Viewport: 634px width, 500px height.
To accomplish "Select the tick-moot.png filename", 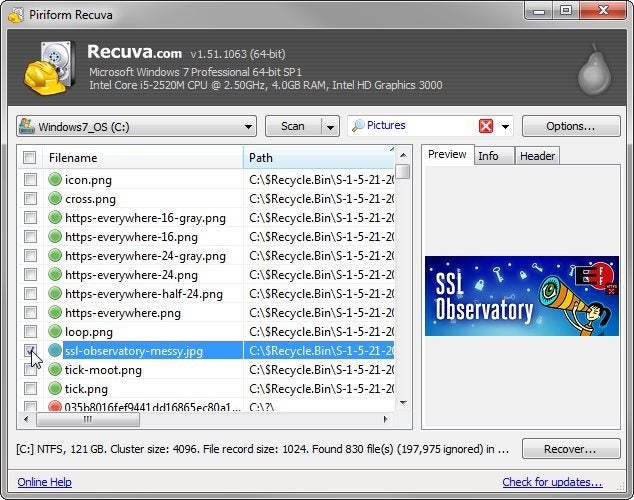I will [103, 370].
